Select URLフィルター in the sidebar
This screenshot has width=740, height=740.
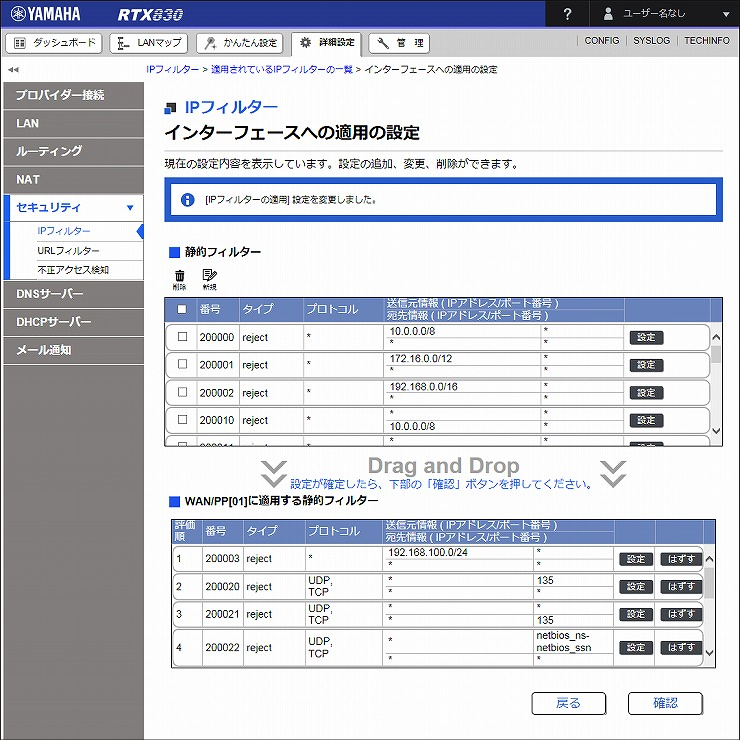[x=68, y=251]
